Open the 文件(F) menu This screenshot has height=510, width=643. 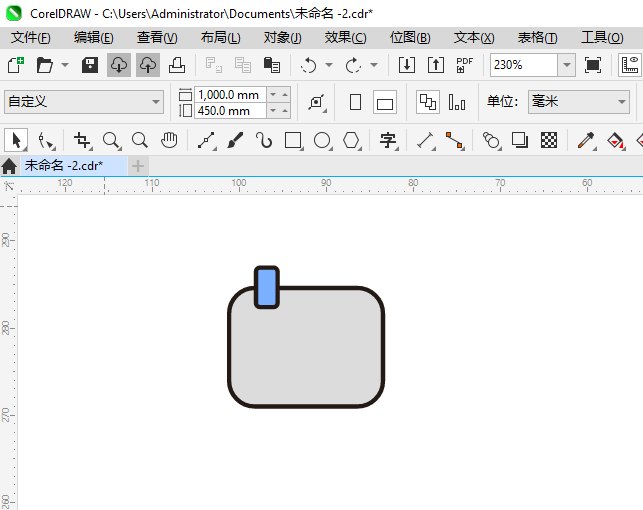tap(30, 37)
